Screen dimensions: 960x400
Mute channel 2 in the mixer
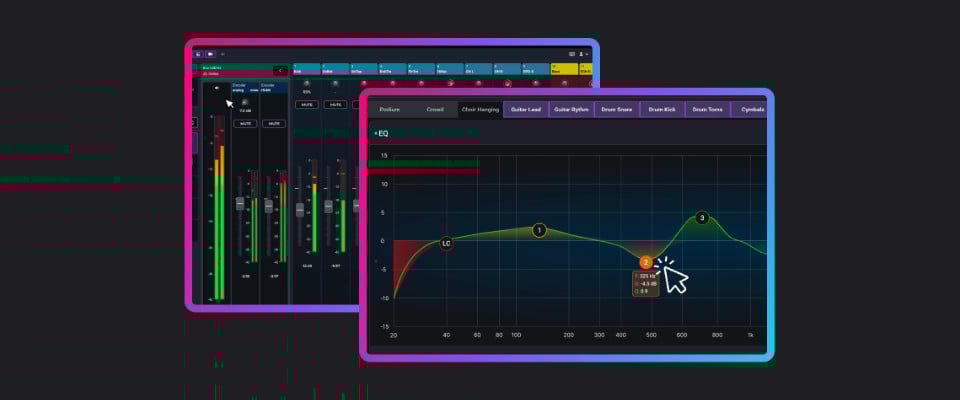pyautogui.click(x=336, y=105)
